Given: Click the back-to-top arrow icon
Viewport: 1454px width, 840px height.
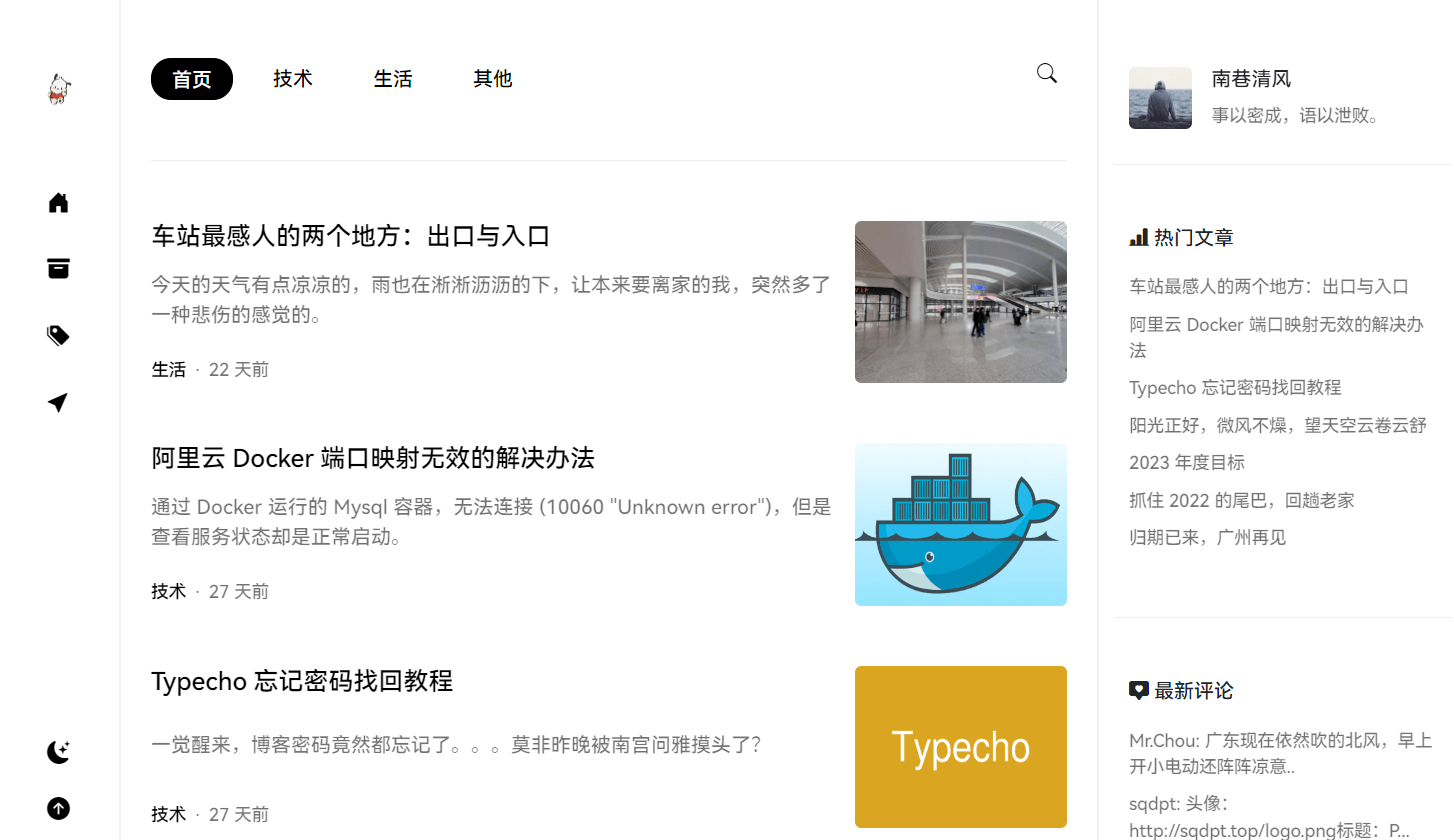Looking at the screenshot, I should click(59, 808).
